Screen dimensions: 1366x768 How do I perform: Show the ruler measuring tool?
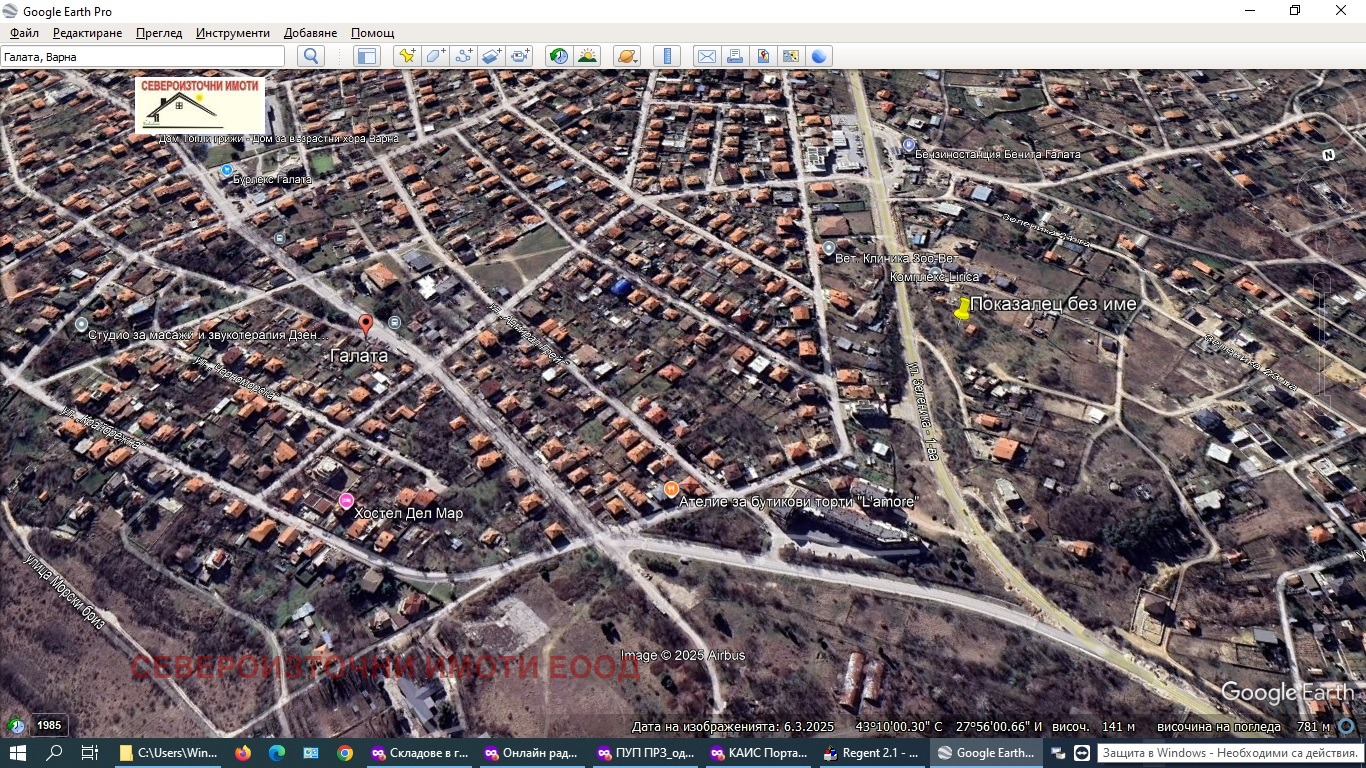[666, 56]
